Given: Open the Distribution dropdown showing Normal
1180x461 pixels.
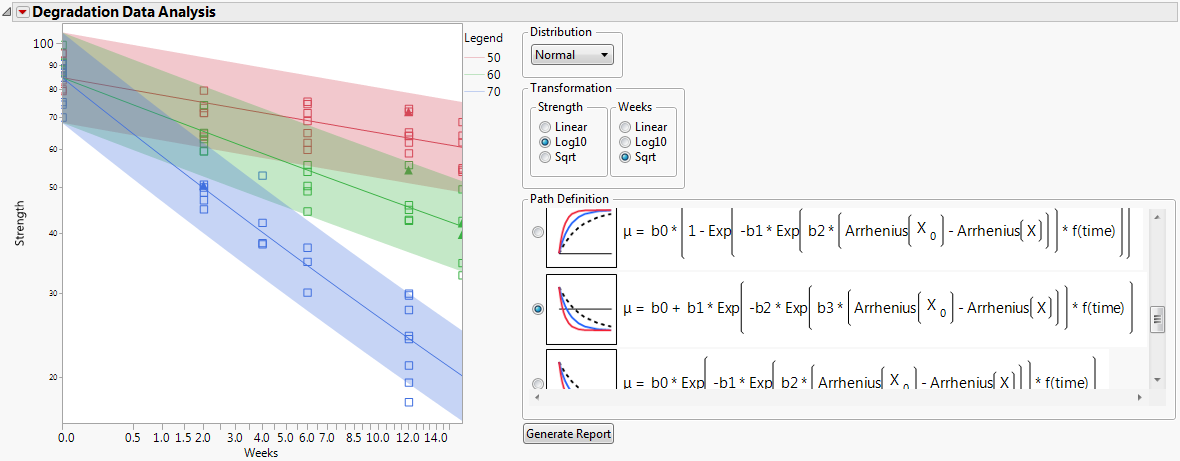Looking at the screenshot, I should [572, 55].
